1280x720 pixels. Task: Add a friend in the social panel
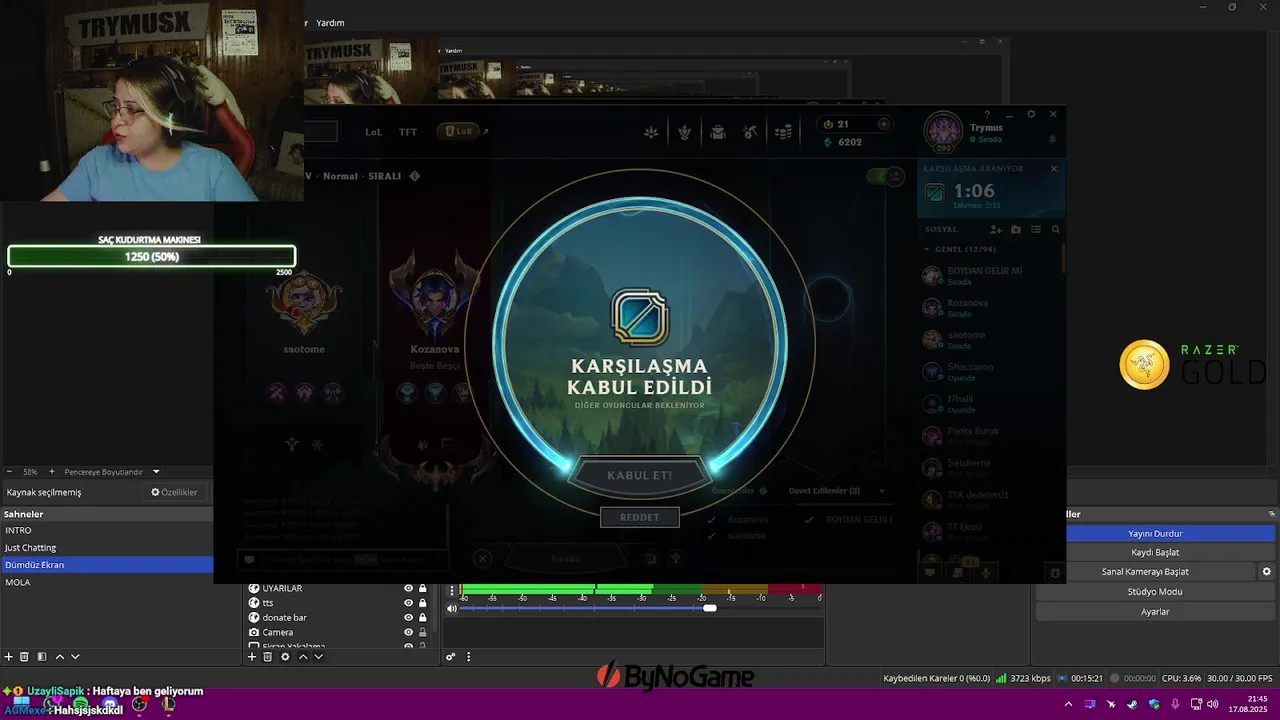coord(996,229)
